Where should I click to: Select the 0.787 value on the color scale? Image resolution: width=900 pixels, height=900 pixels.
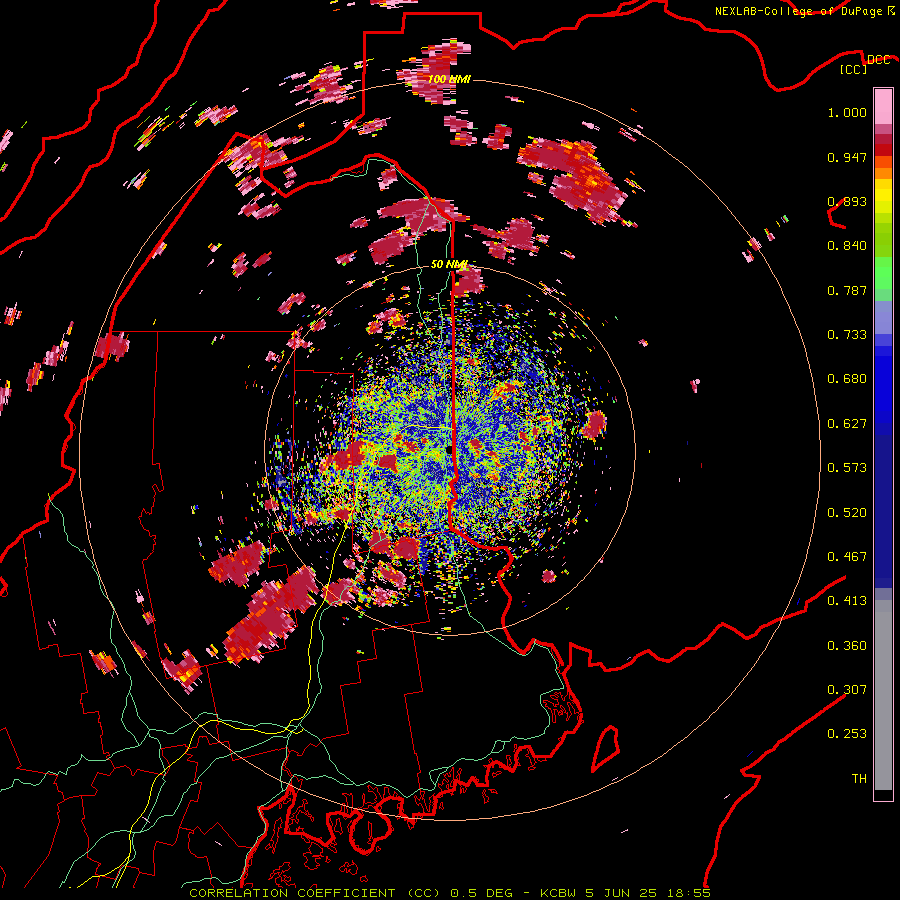[847, 290]
